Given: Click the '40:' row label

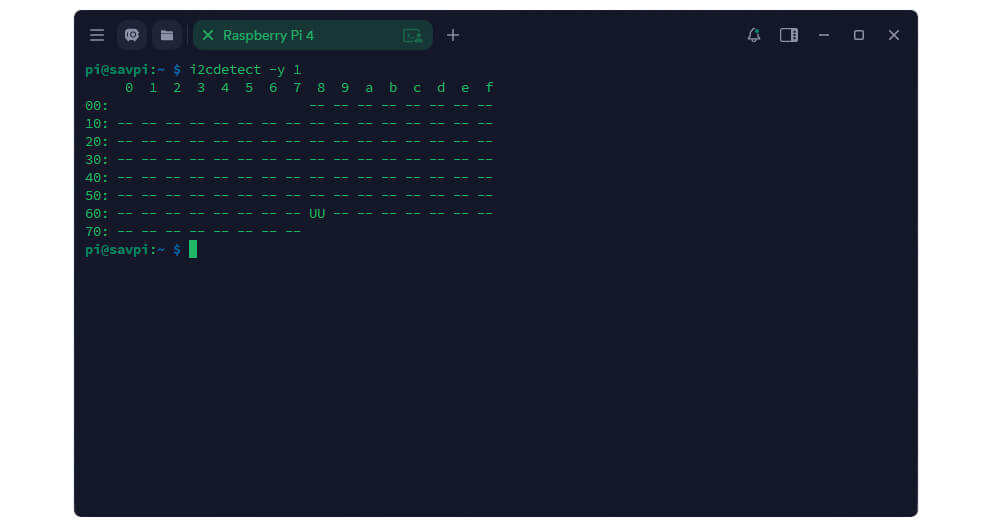Looking at the screenshot, I should (x=97, y=178).
